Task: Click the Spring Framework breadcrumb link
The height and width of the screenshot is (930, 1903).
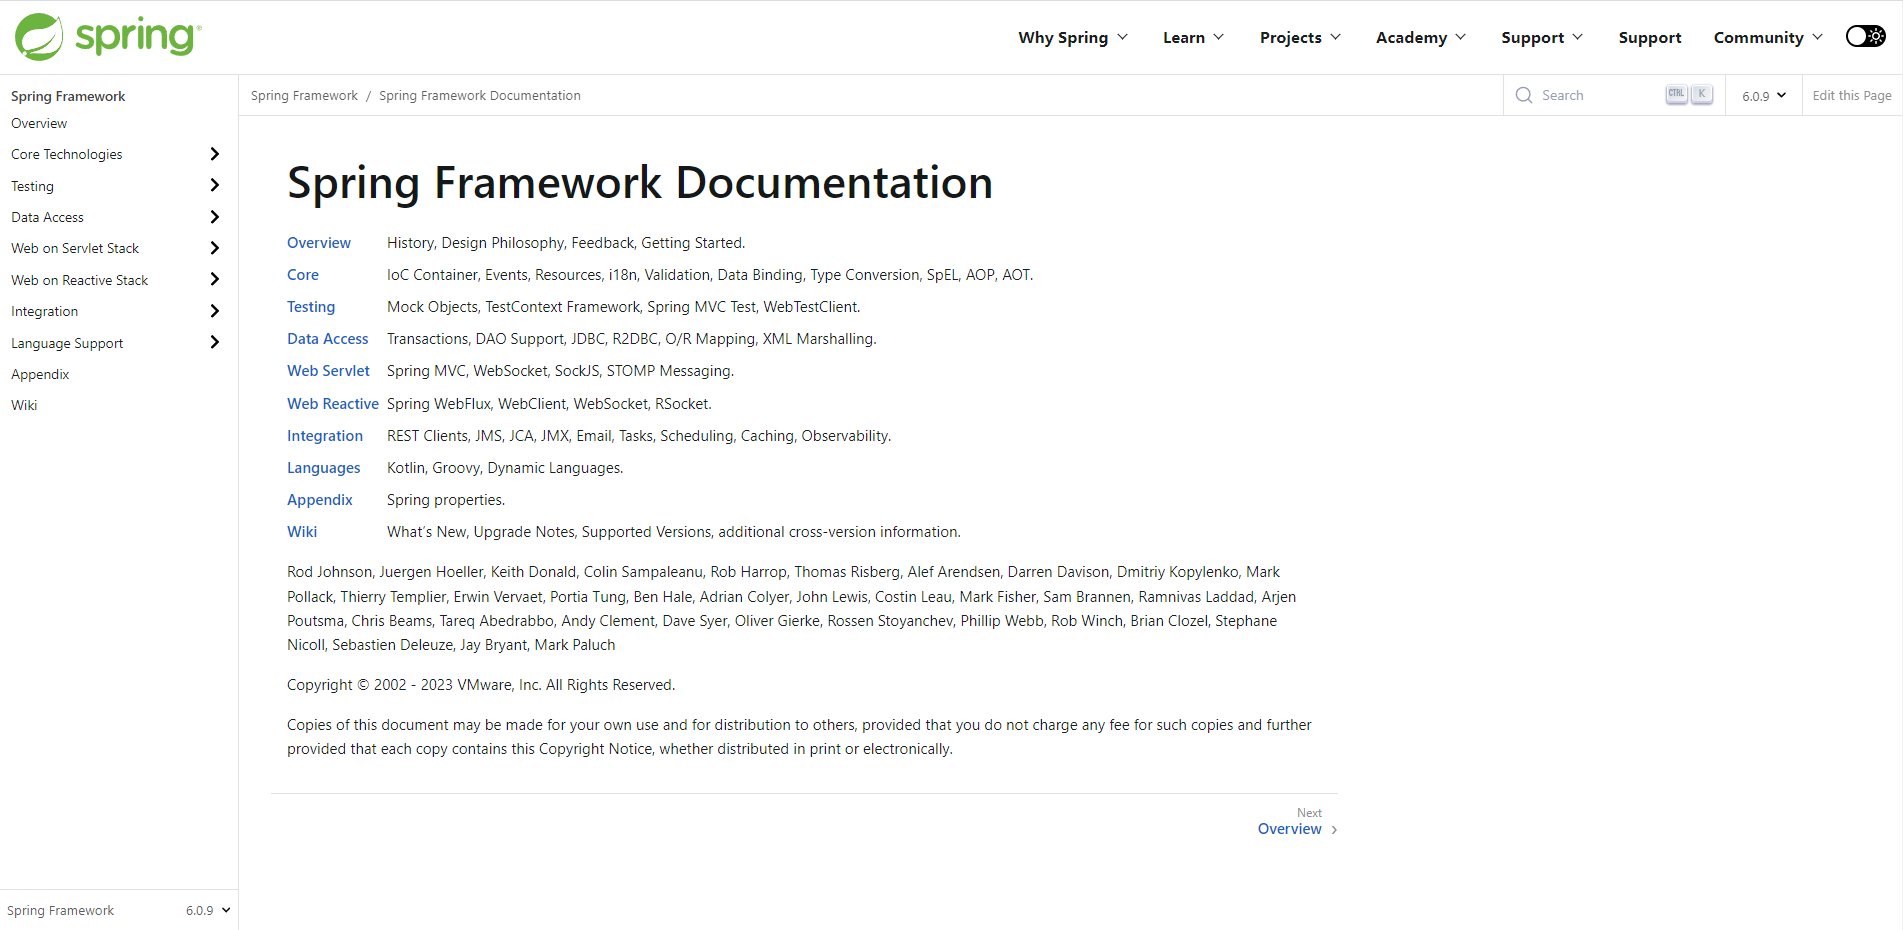Action: (304, 95)
